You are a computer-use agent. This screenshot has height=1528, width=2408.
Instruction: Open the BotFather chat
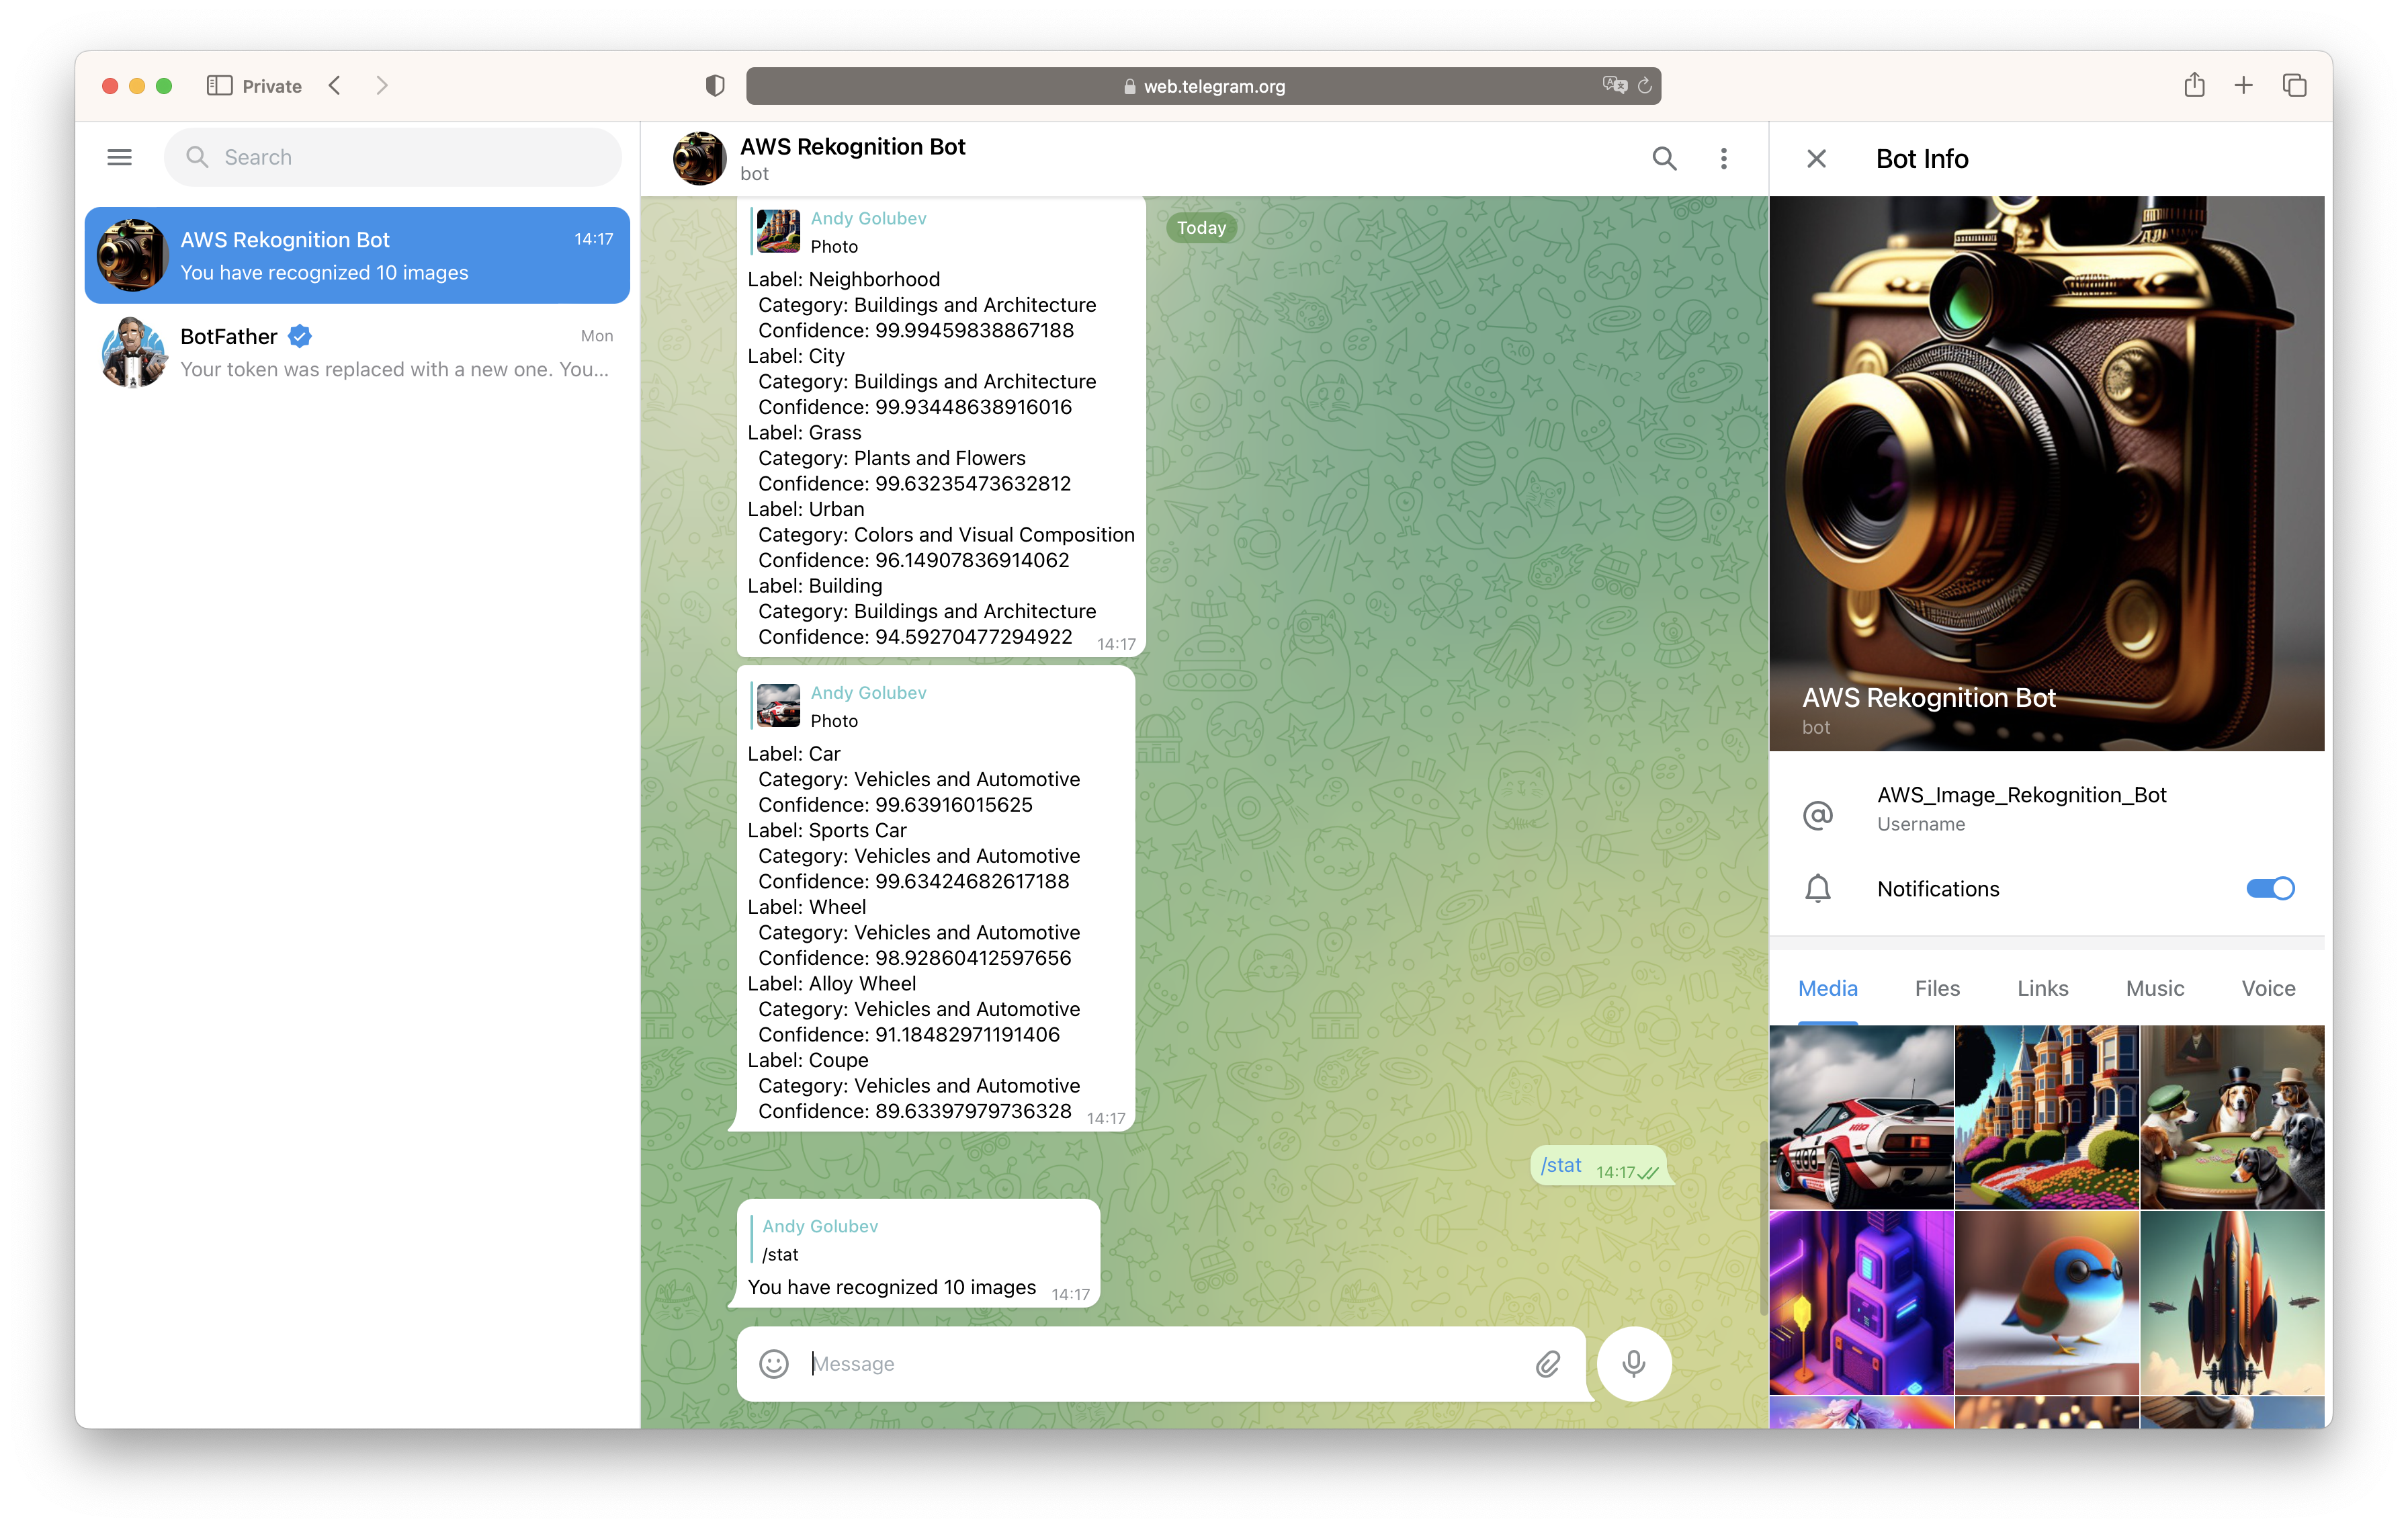[x=357, y=352]
